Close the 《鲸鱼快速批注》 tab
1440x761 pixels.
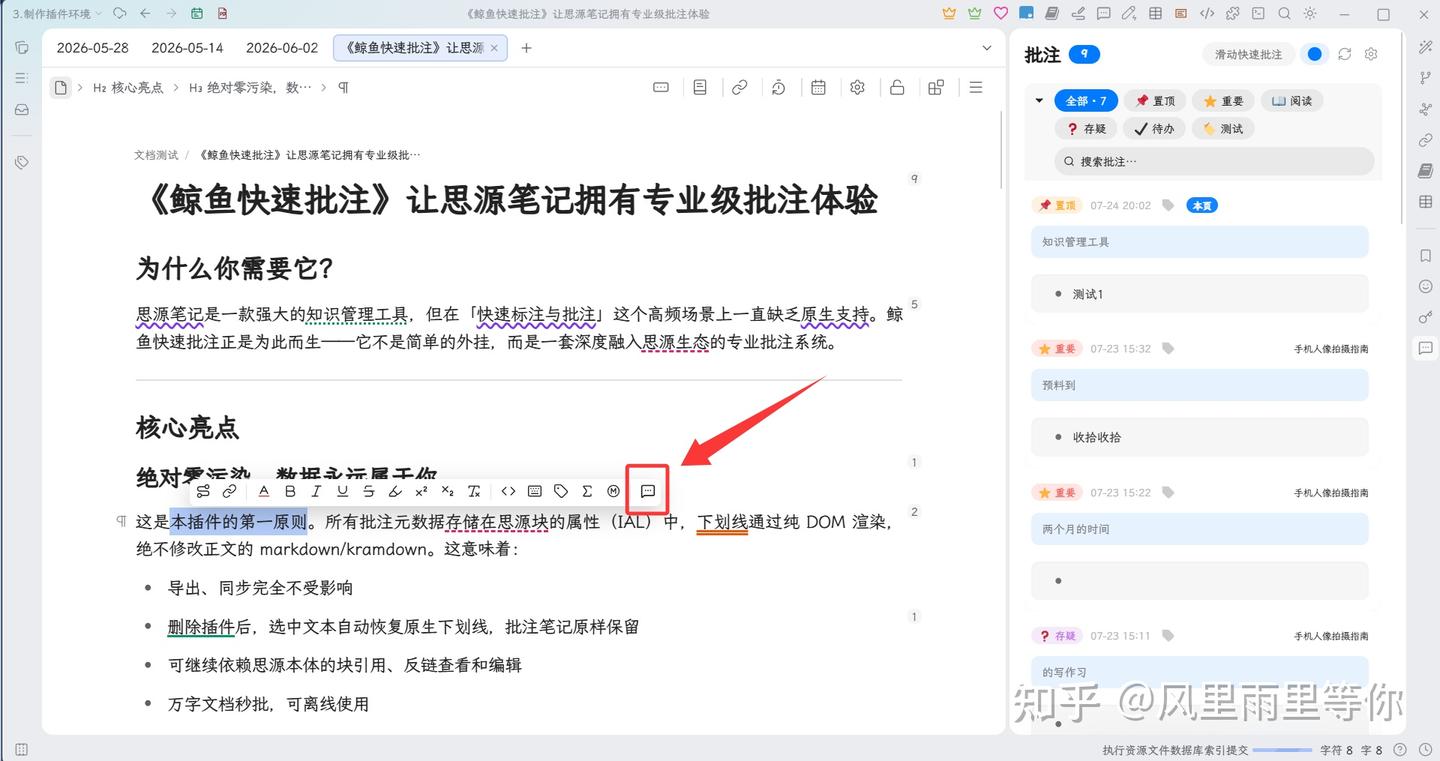pyautogui.click(x=494, y=48)
